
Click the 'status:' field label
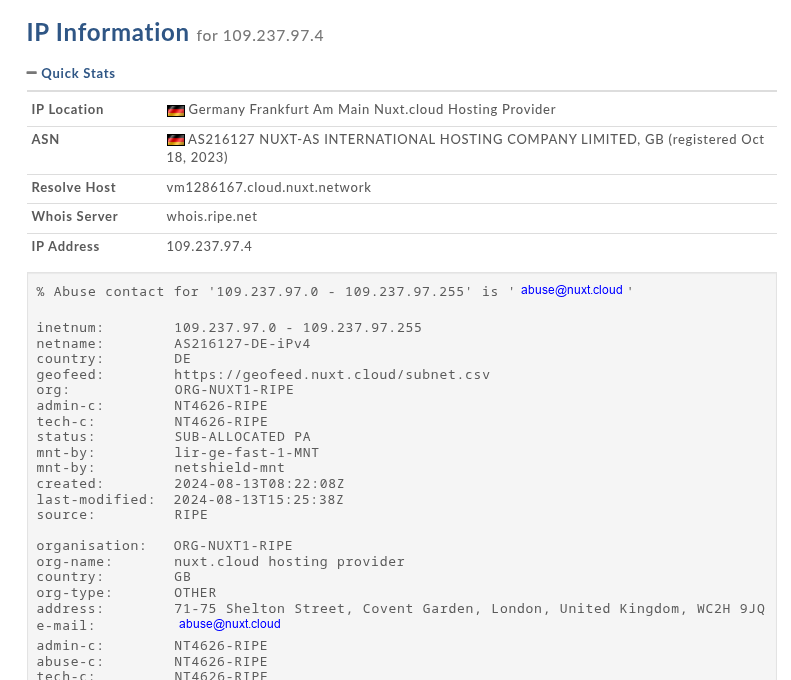click(x=66, y=437)
